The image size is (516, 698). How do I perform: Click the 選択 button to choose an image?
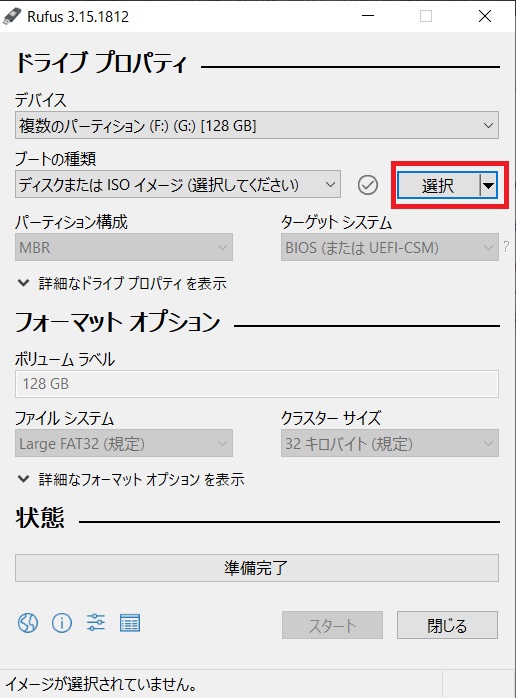coord(439,185)
